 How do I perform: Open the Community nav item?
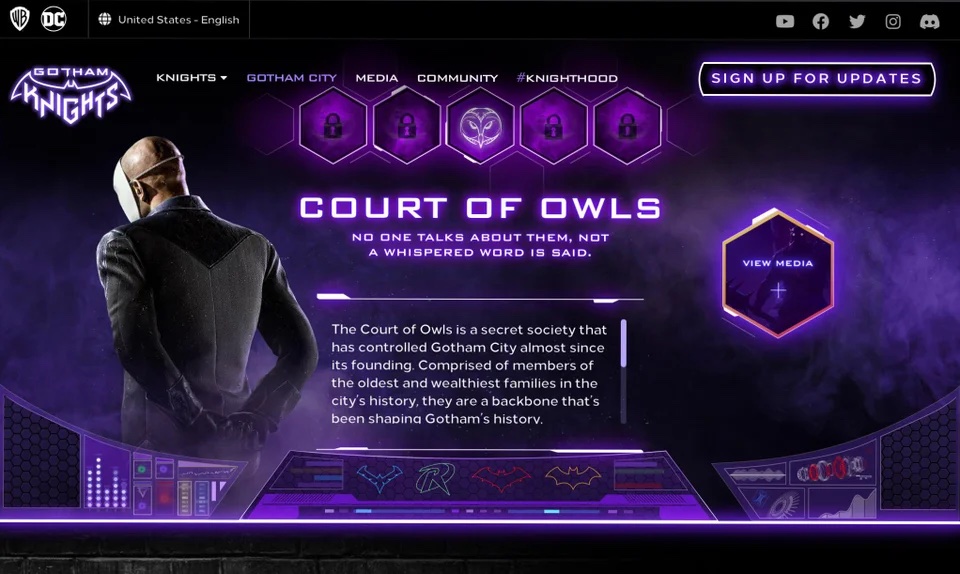coord(457,78)
